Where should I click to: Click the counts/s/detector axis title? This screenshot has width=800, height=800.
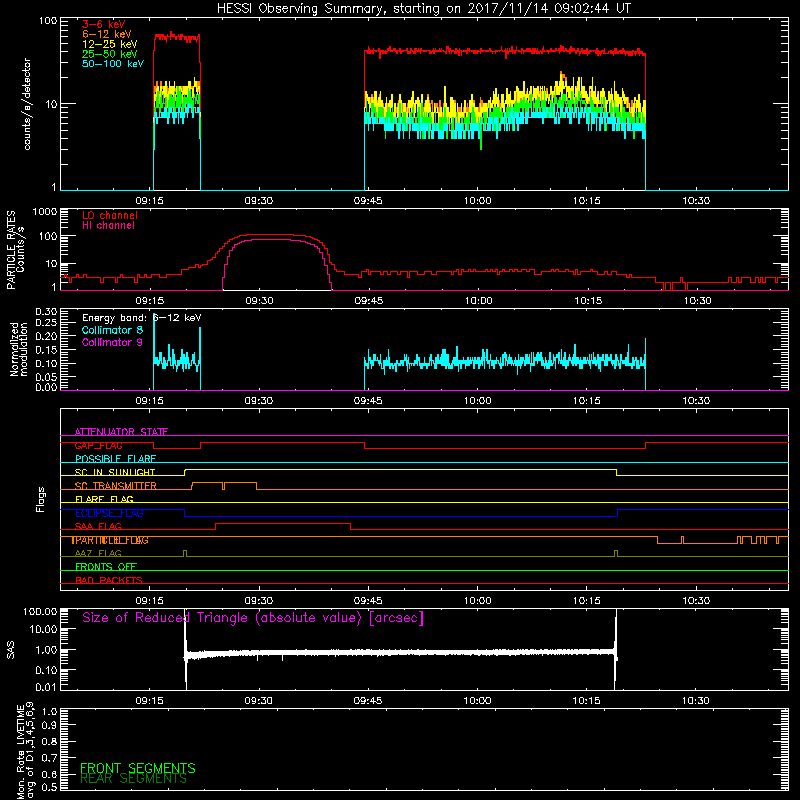tap(27, 104)
